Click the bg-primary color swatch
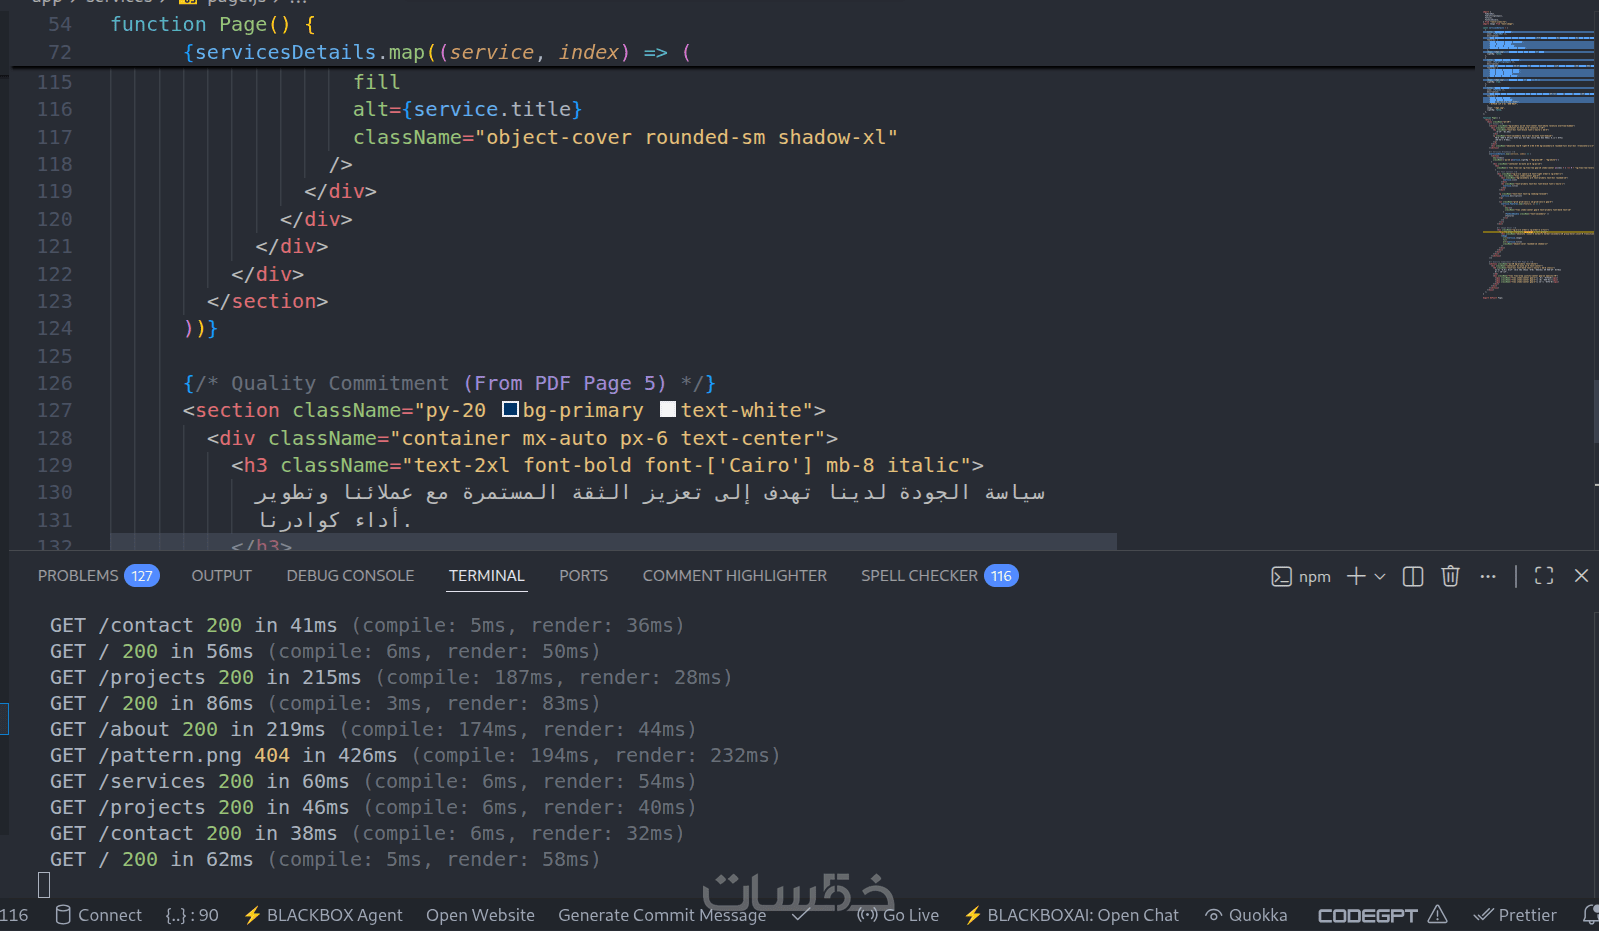 click(510, 409)
